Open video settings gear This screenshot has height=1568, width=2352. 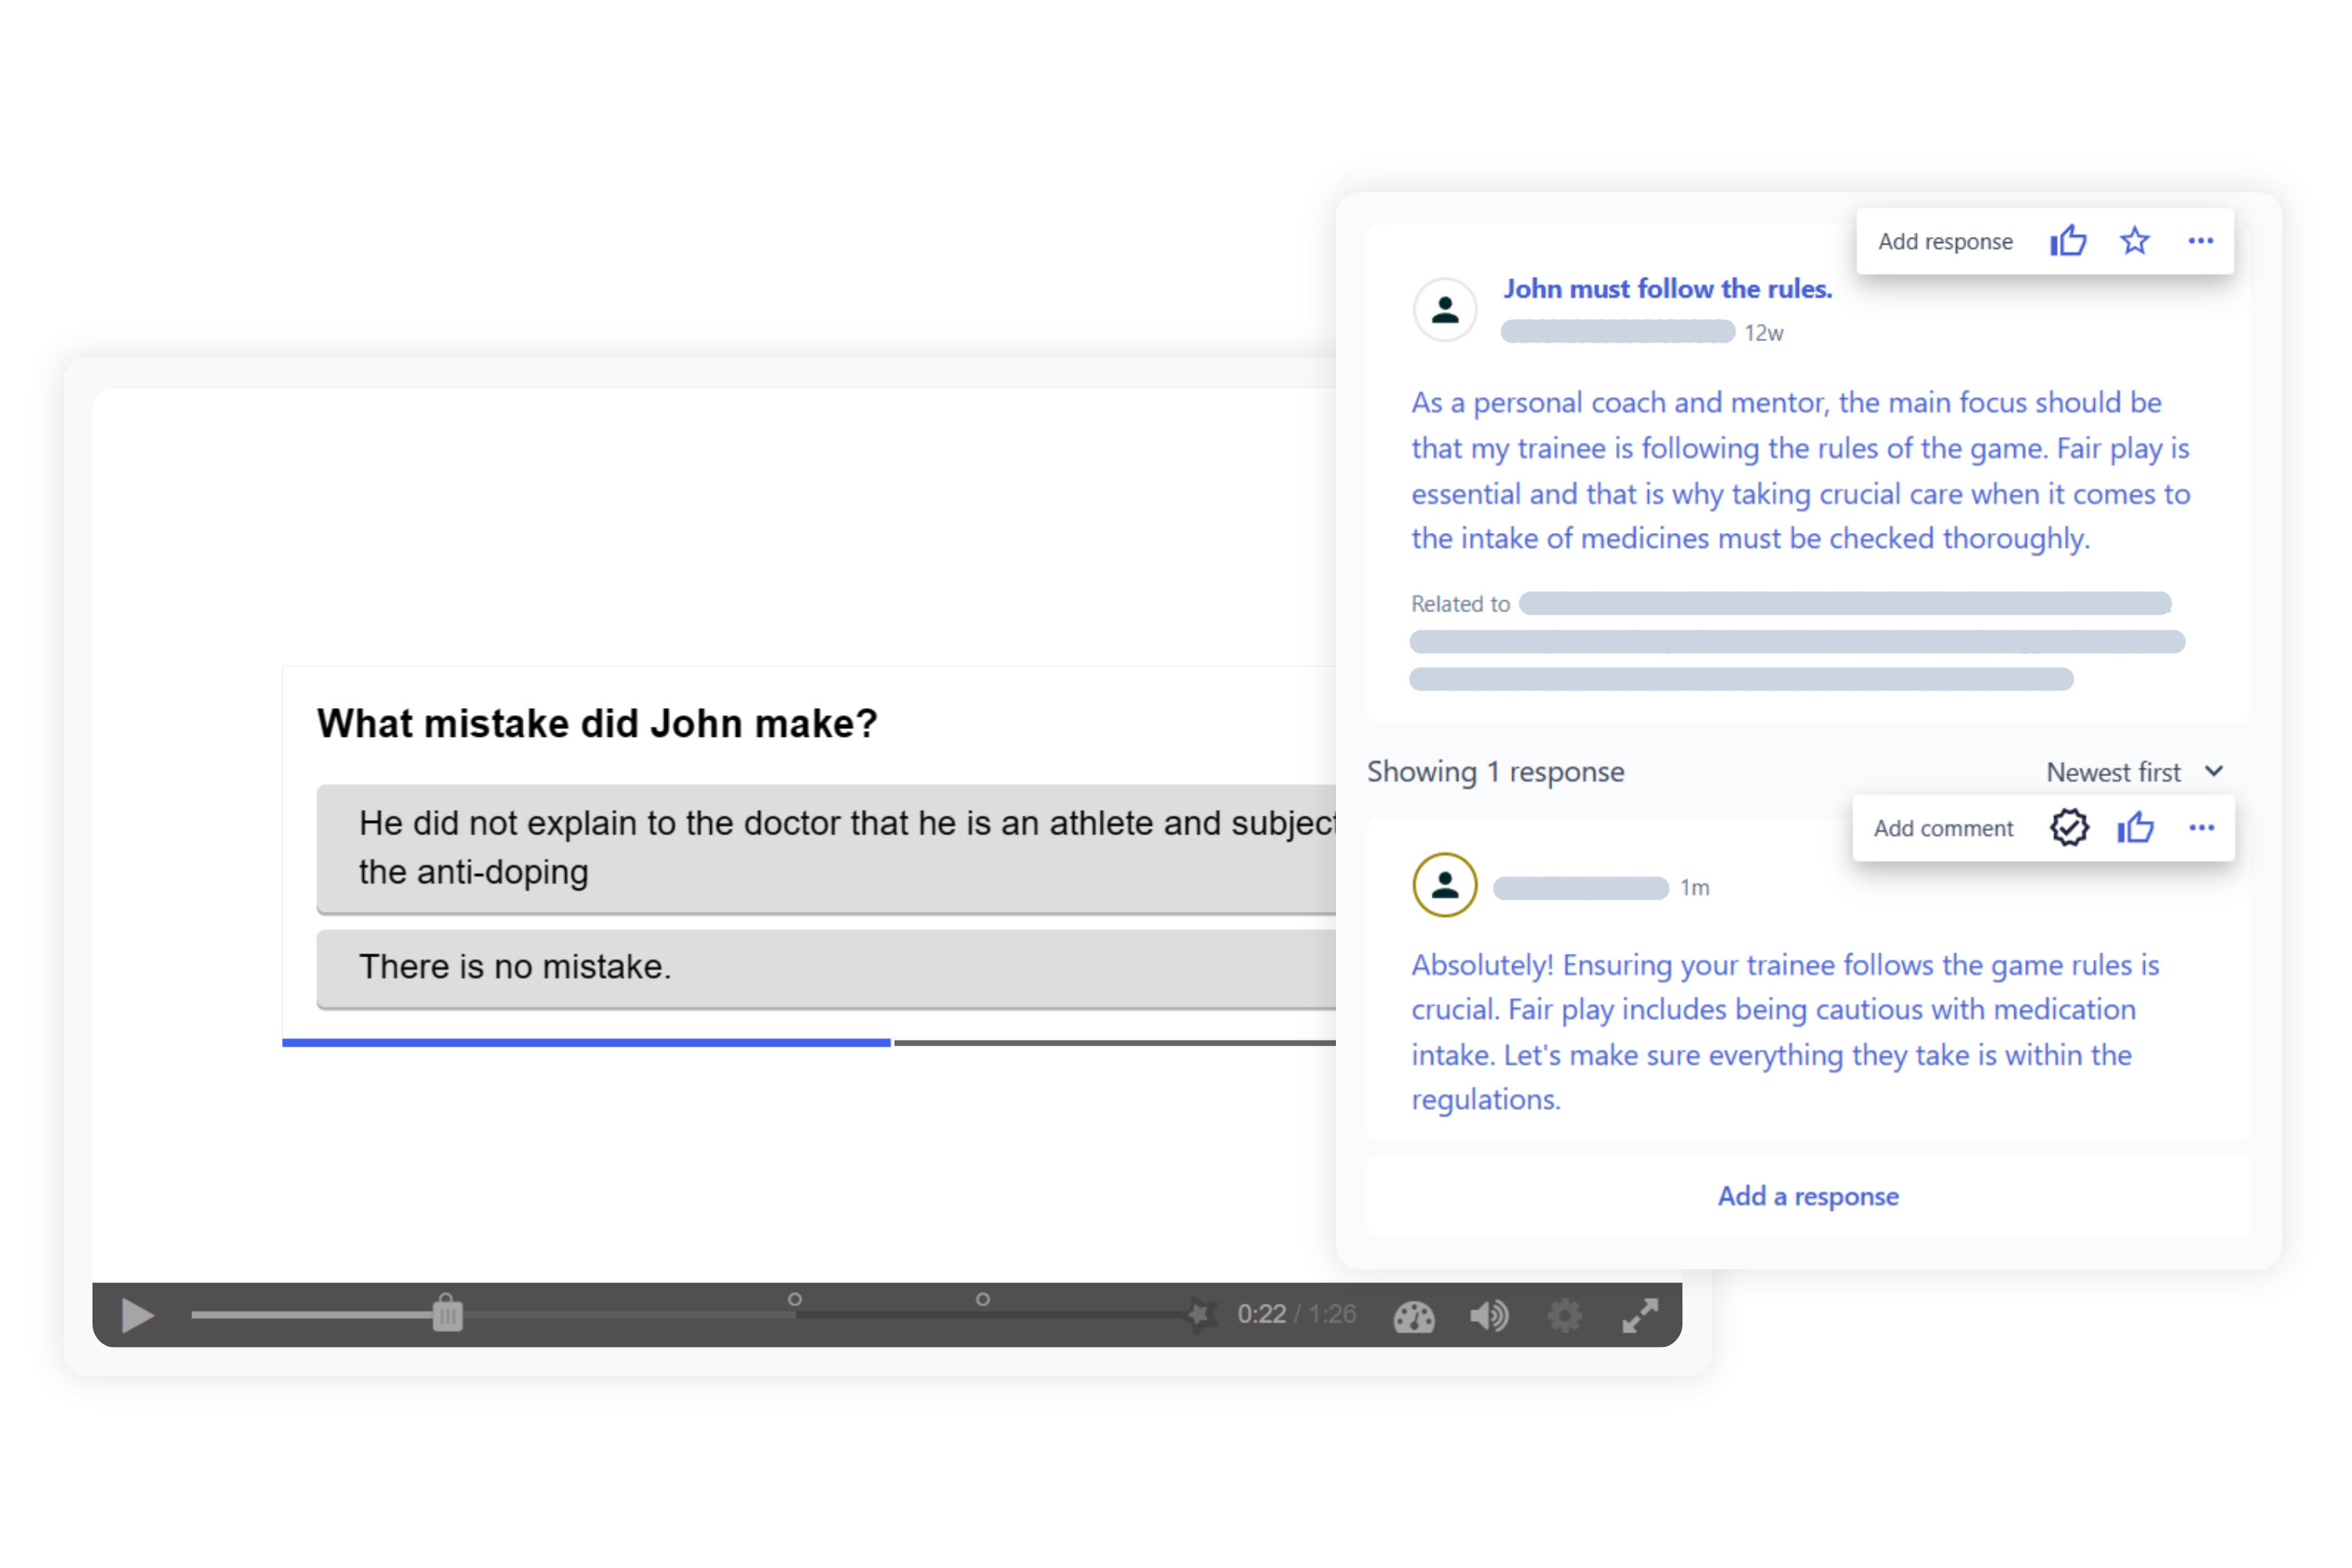point(1564,1316)
